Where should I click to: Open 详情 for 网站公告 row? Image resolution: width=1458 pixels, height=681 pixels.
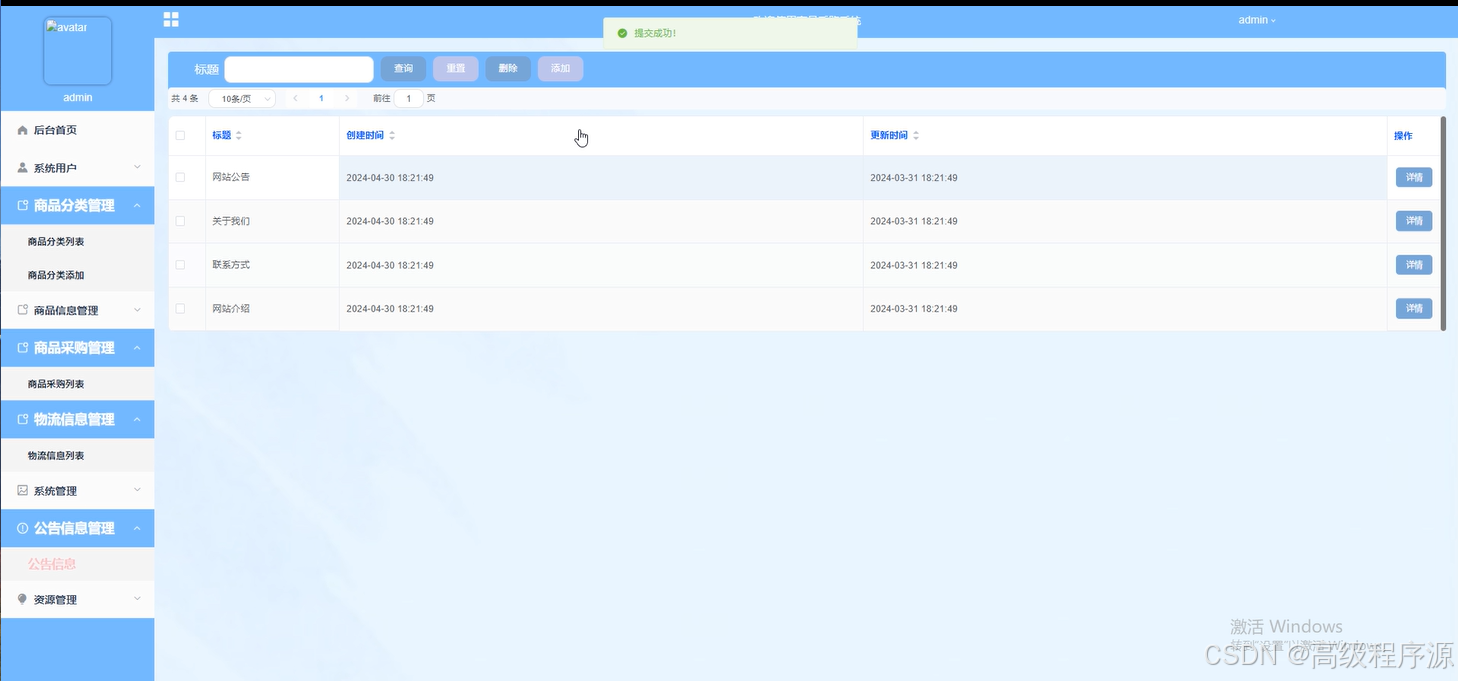point(1414,177)
